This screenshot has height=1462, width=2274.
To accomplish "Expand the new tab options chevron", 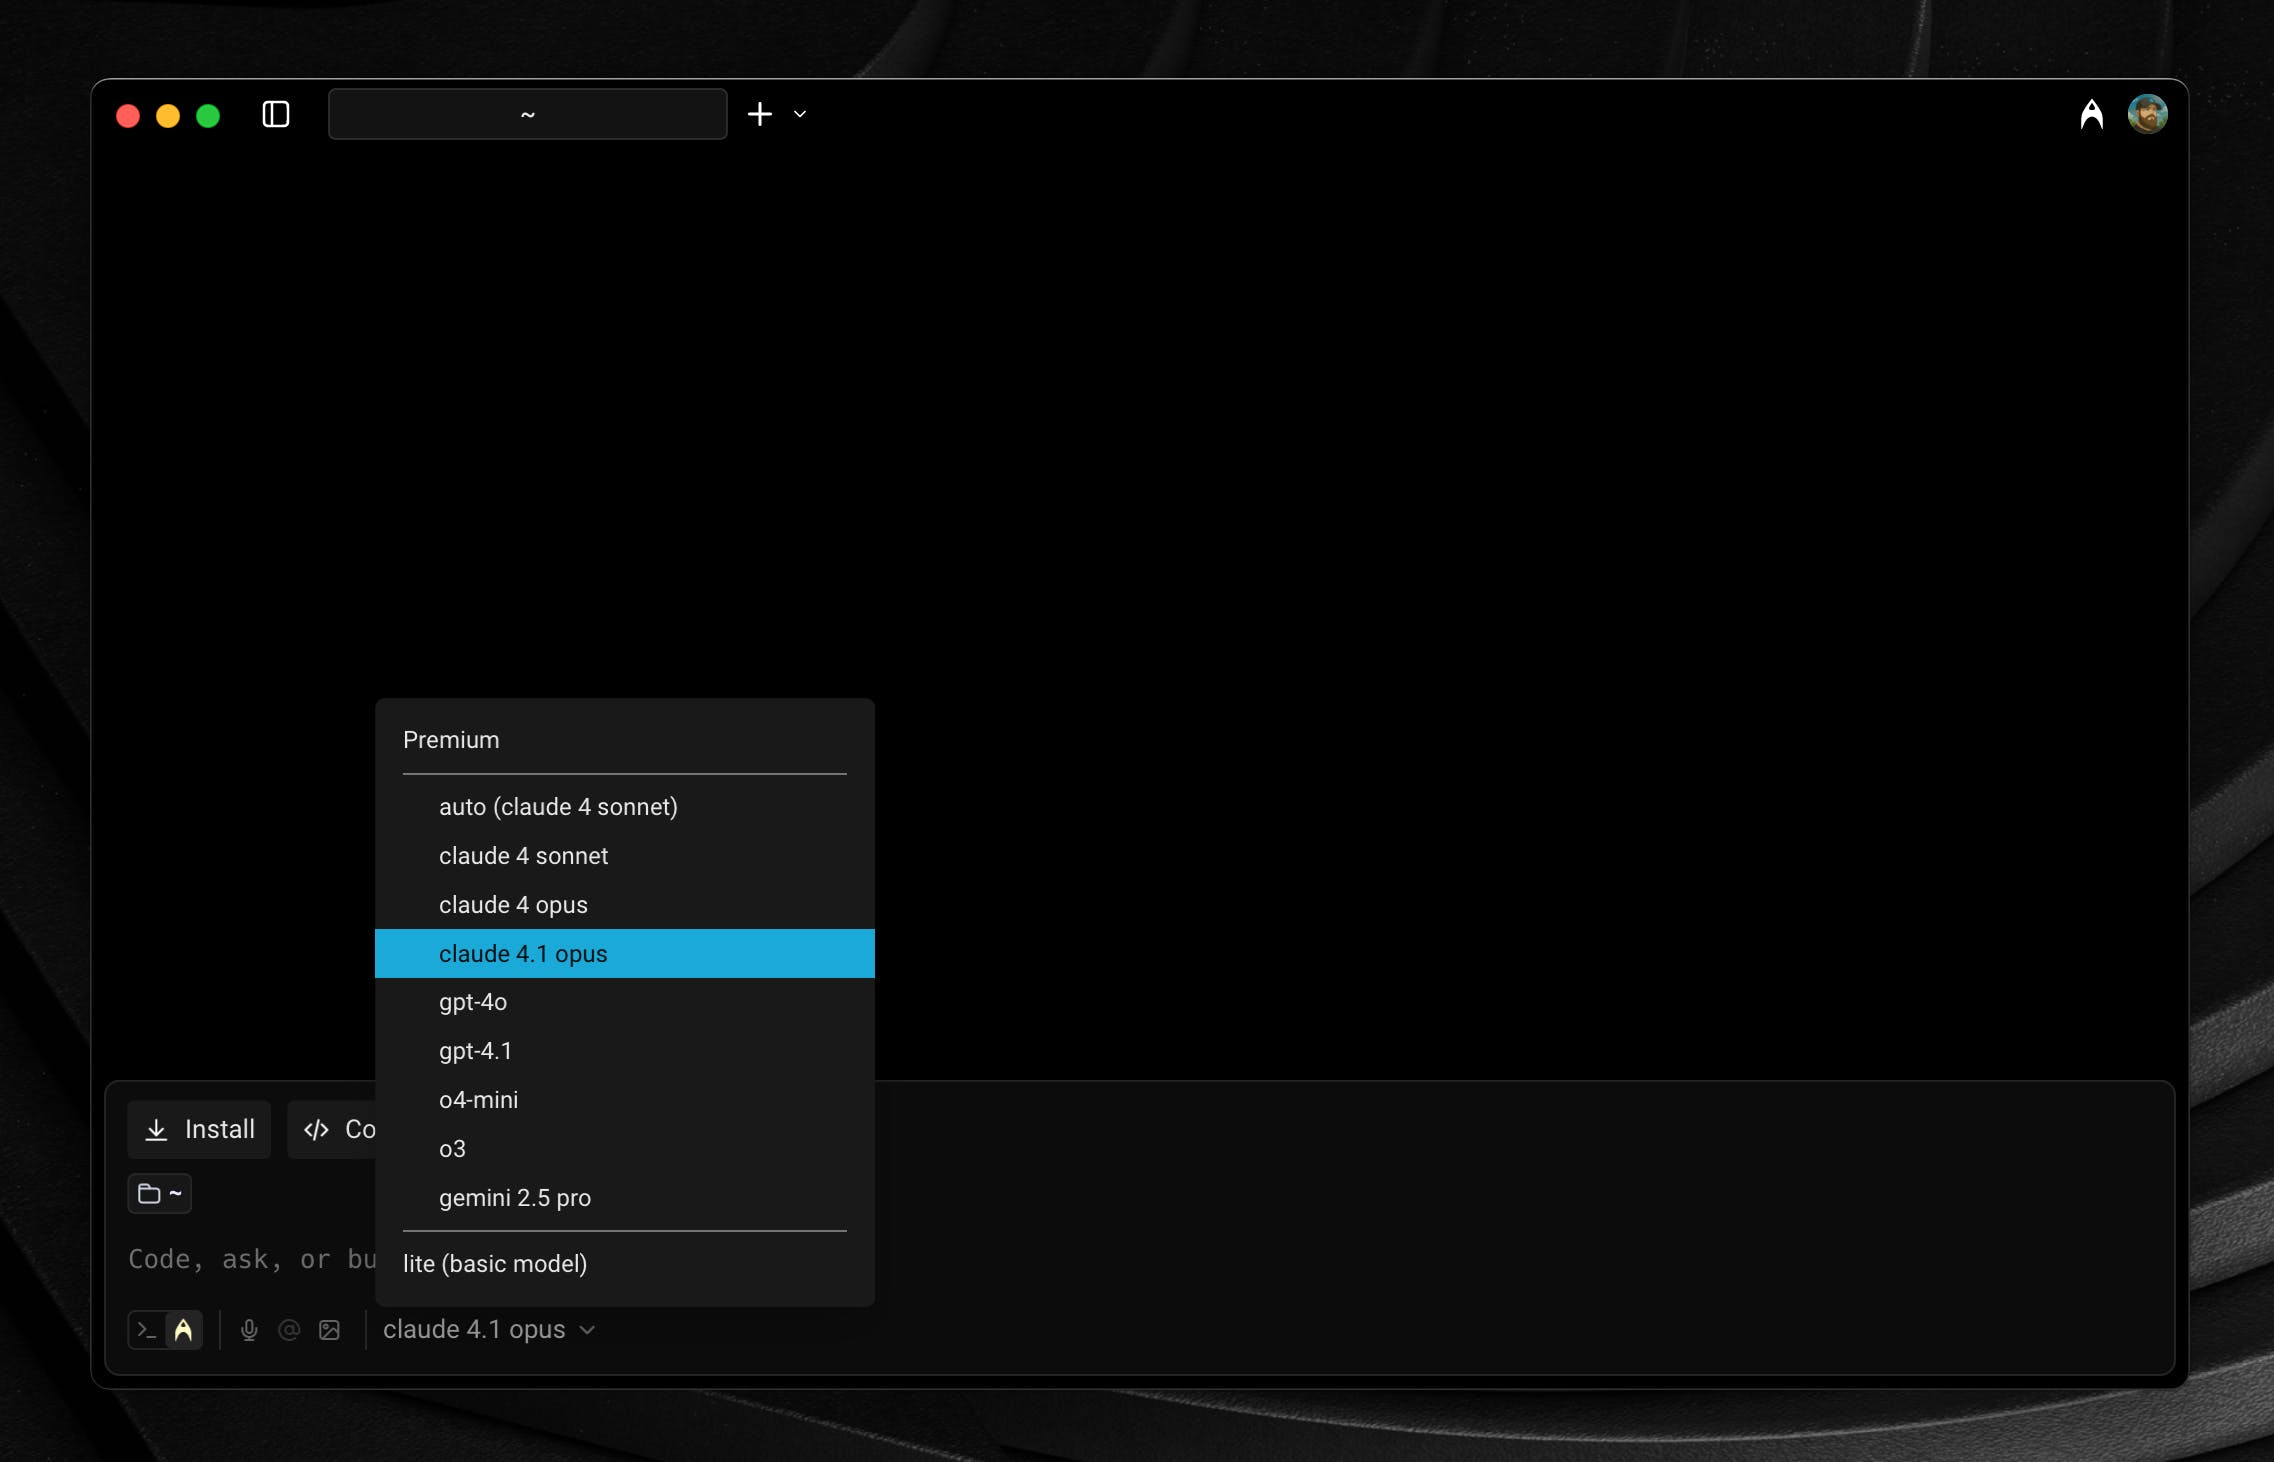I will [x=800, y=114].
